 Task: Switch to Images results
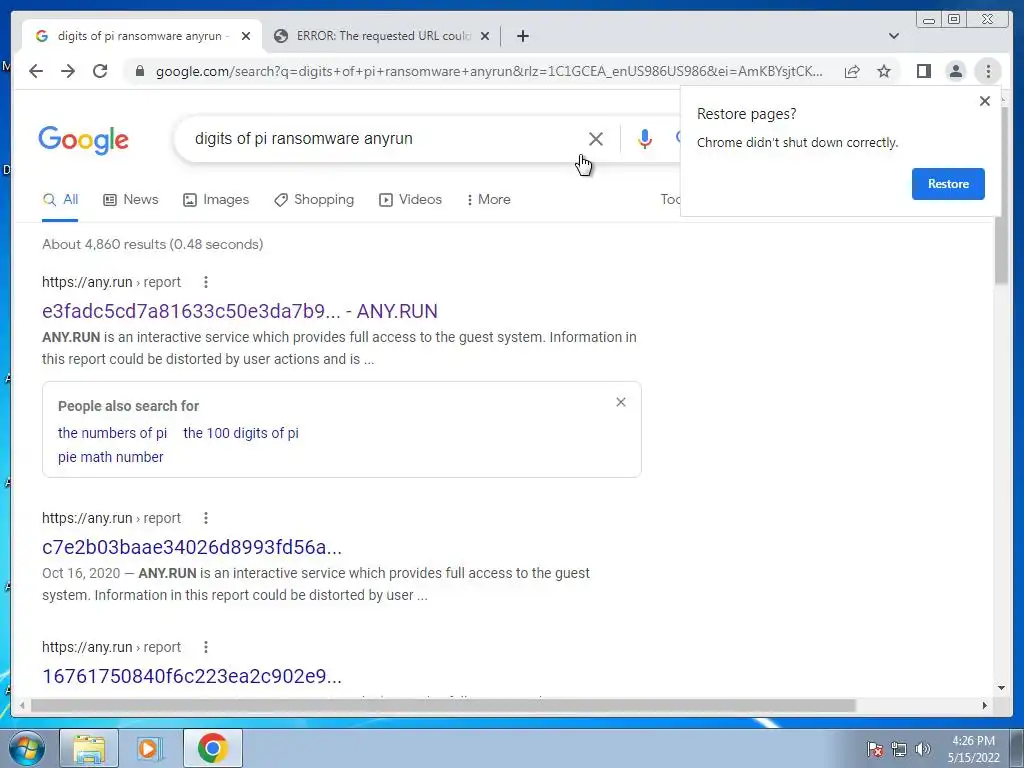click(216, 200)
